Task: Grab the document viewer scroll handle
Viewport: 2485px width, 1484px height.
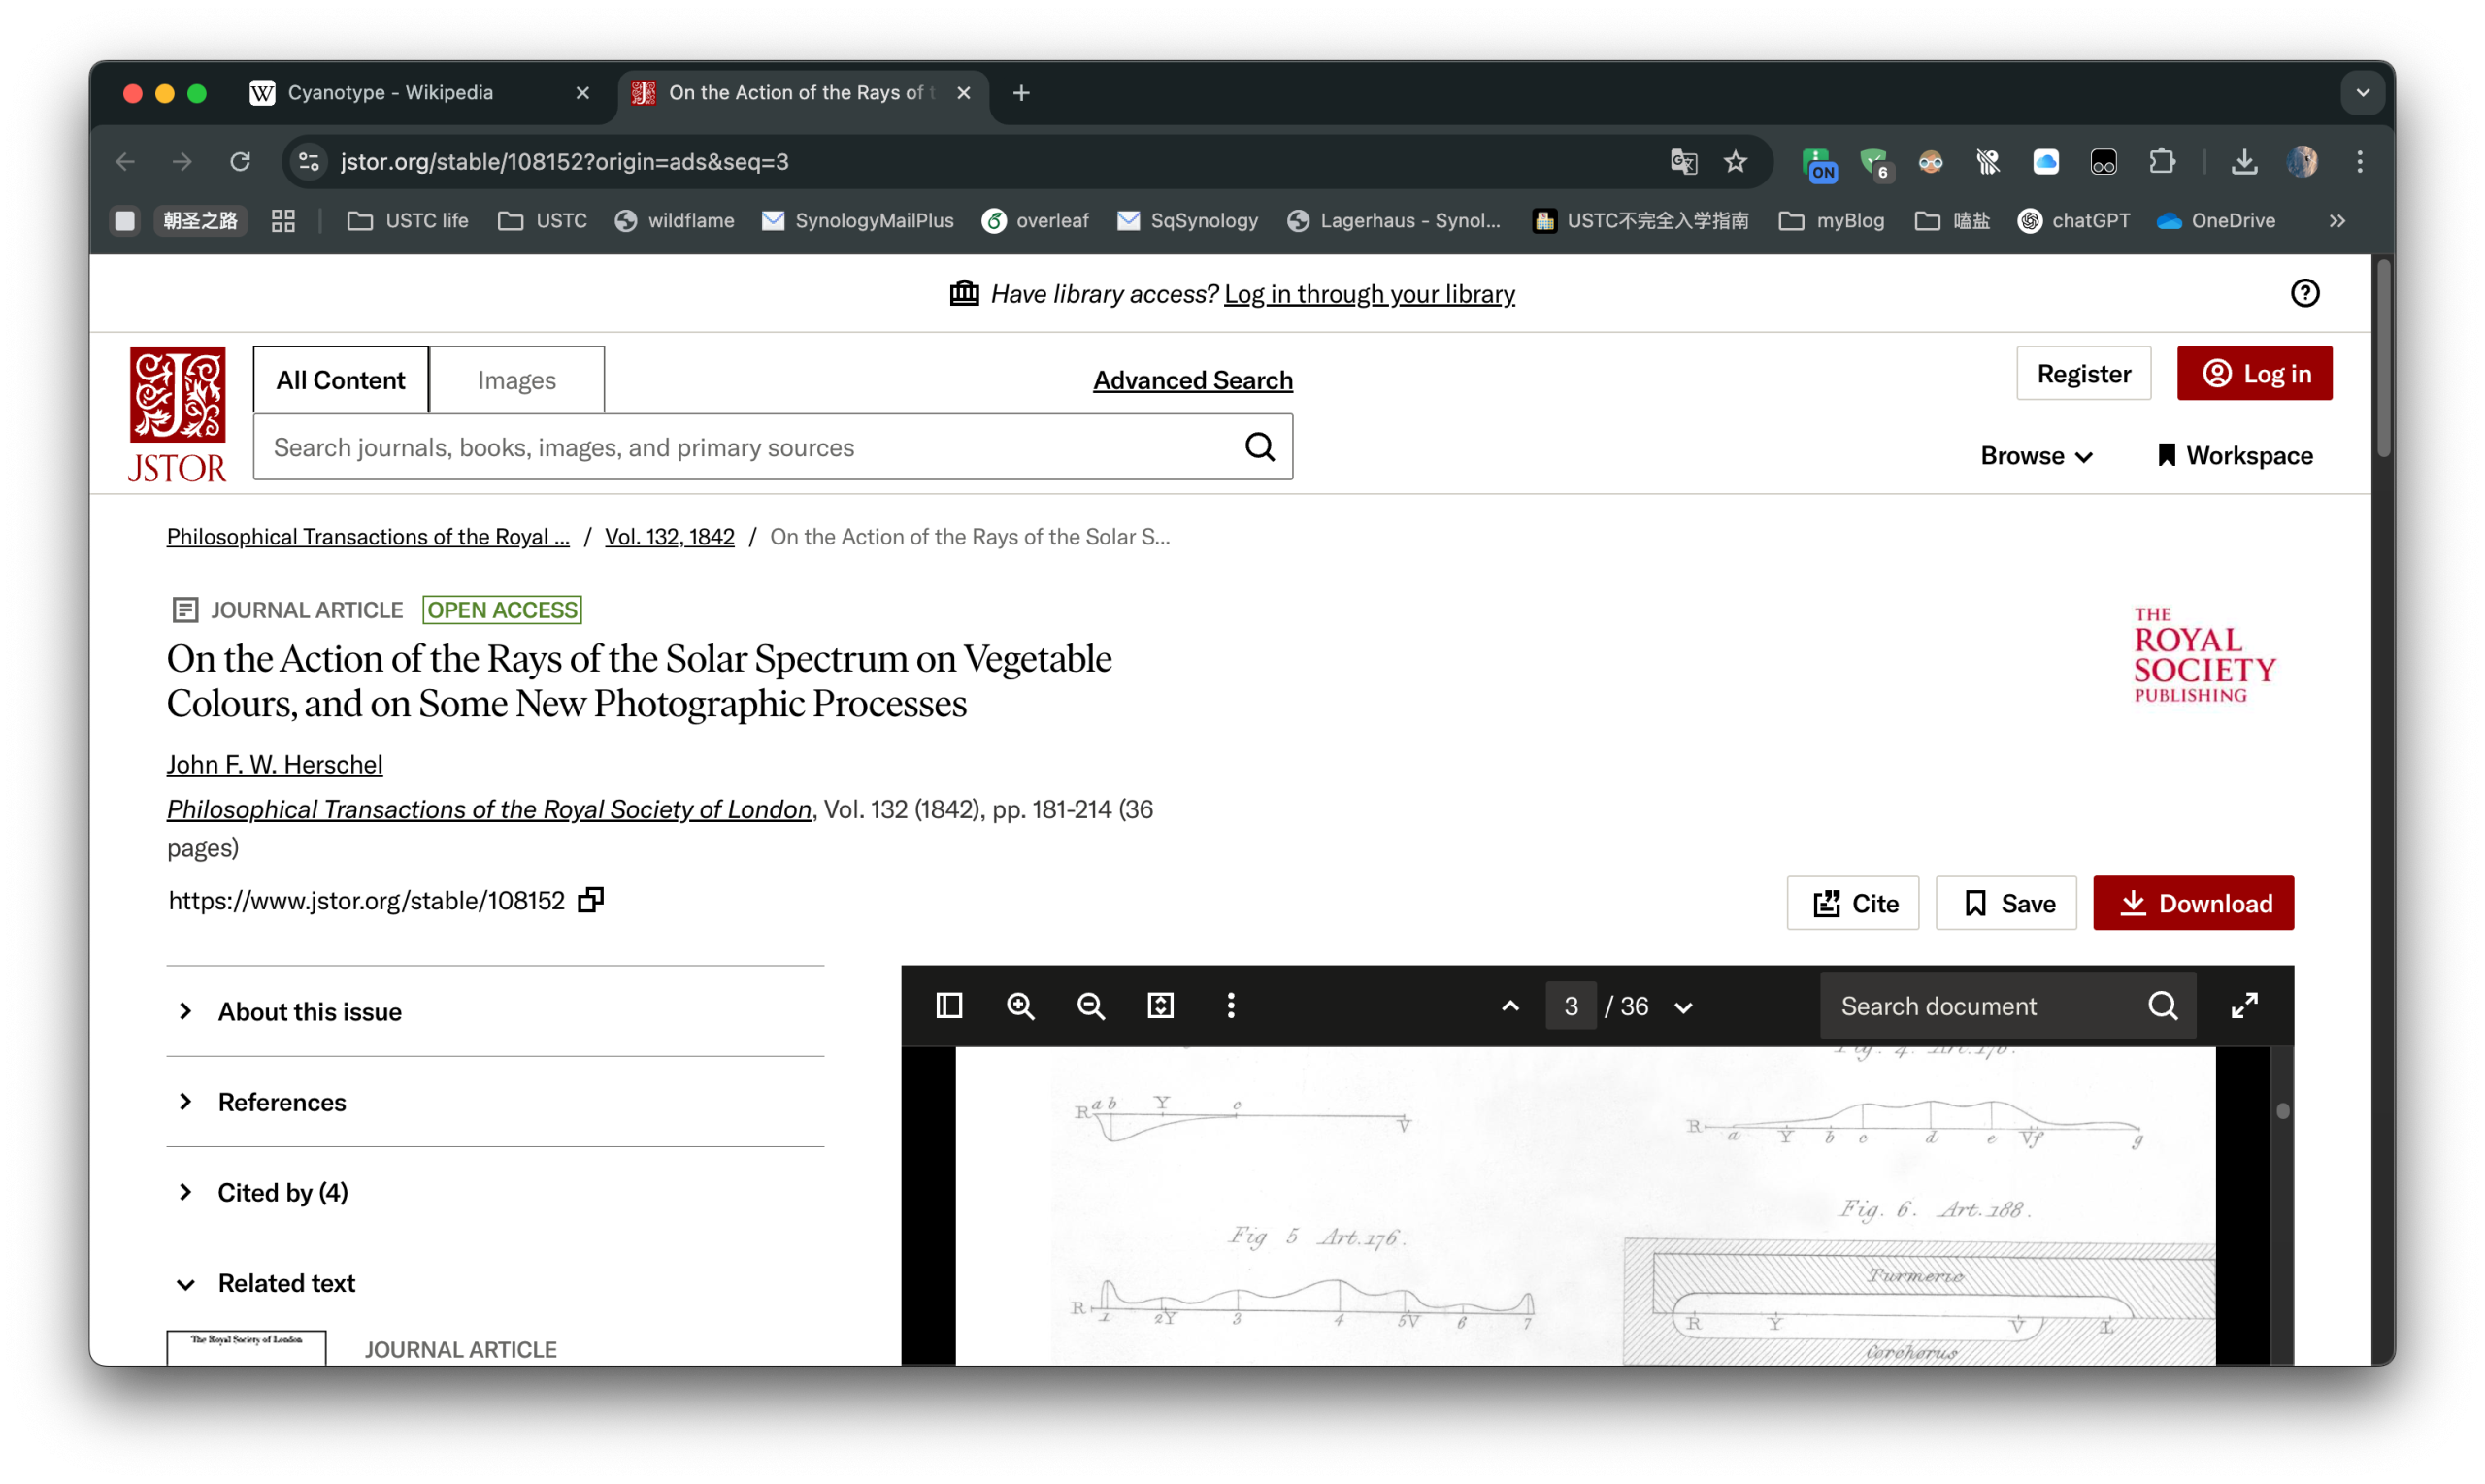Action: (x=2281, y=1110)
